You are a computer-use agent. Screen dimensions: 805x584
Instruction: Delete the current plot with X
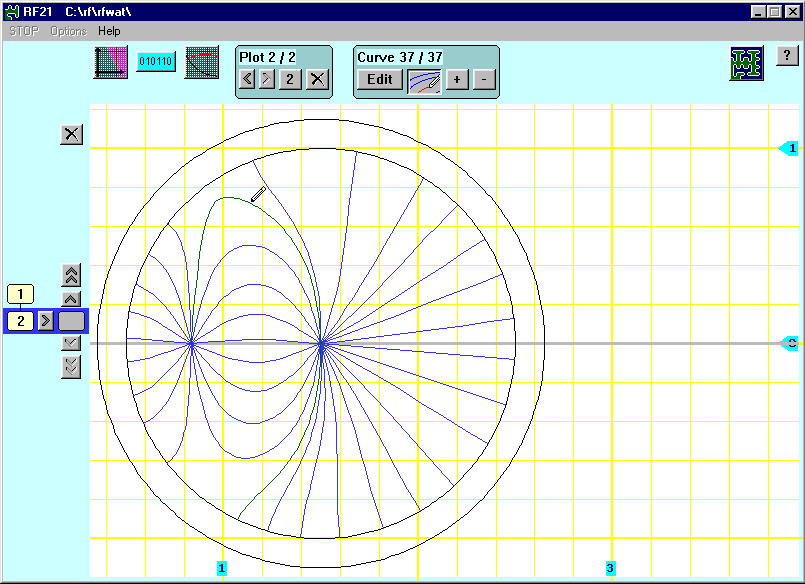pos(318,79)
